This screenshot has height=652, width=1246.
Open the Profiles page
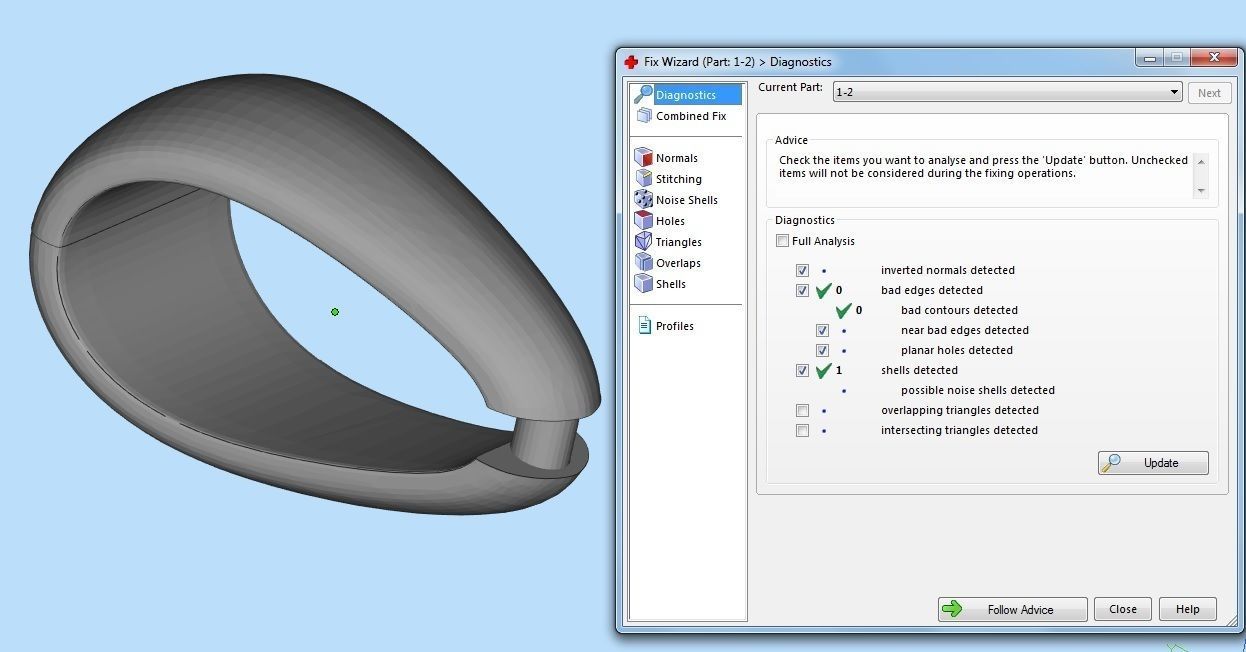675,326
